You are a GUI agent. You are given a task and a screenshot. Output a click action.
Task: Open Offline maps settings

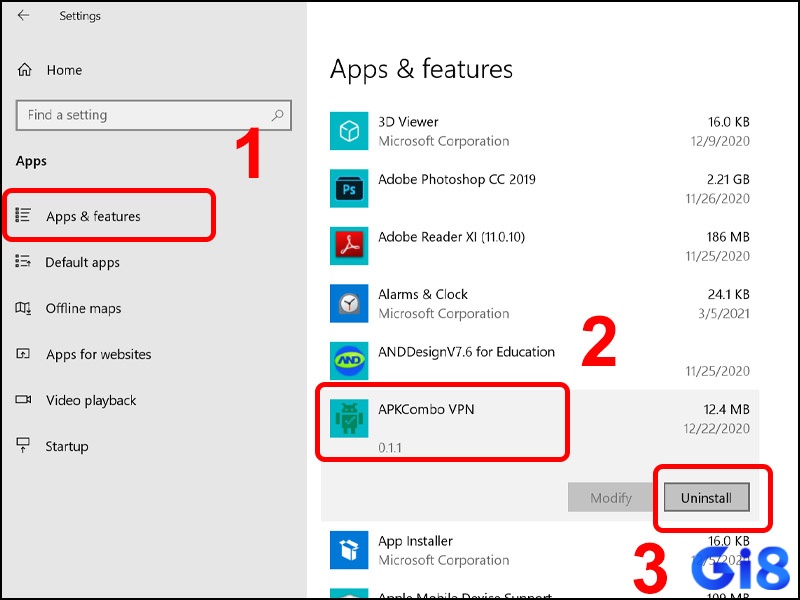[x=84, y=309]
